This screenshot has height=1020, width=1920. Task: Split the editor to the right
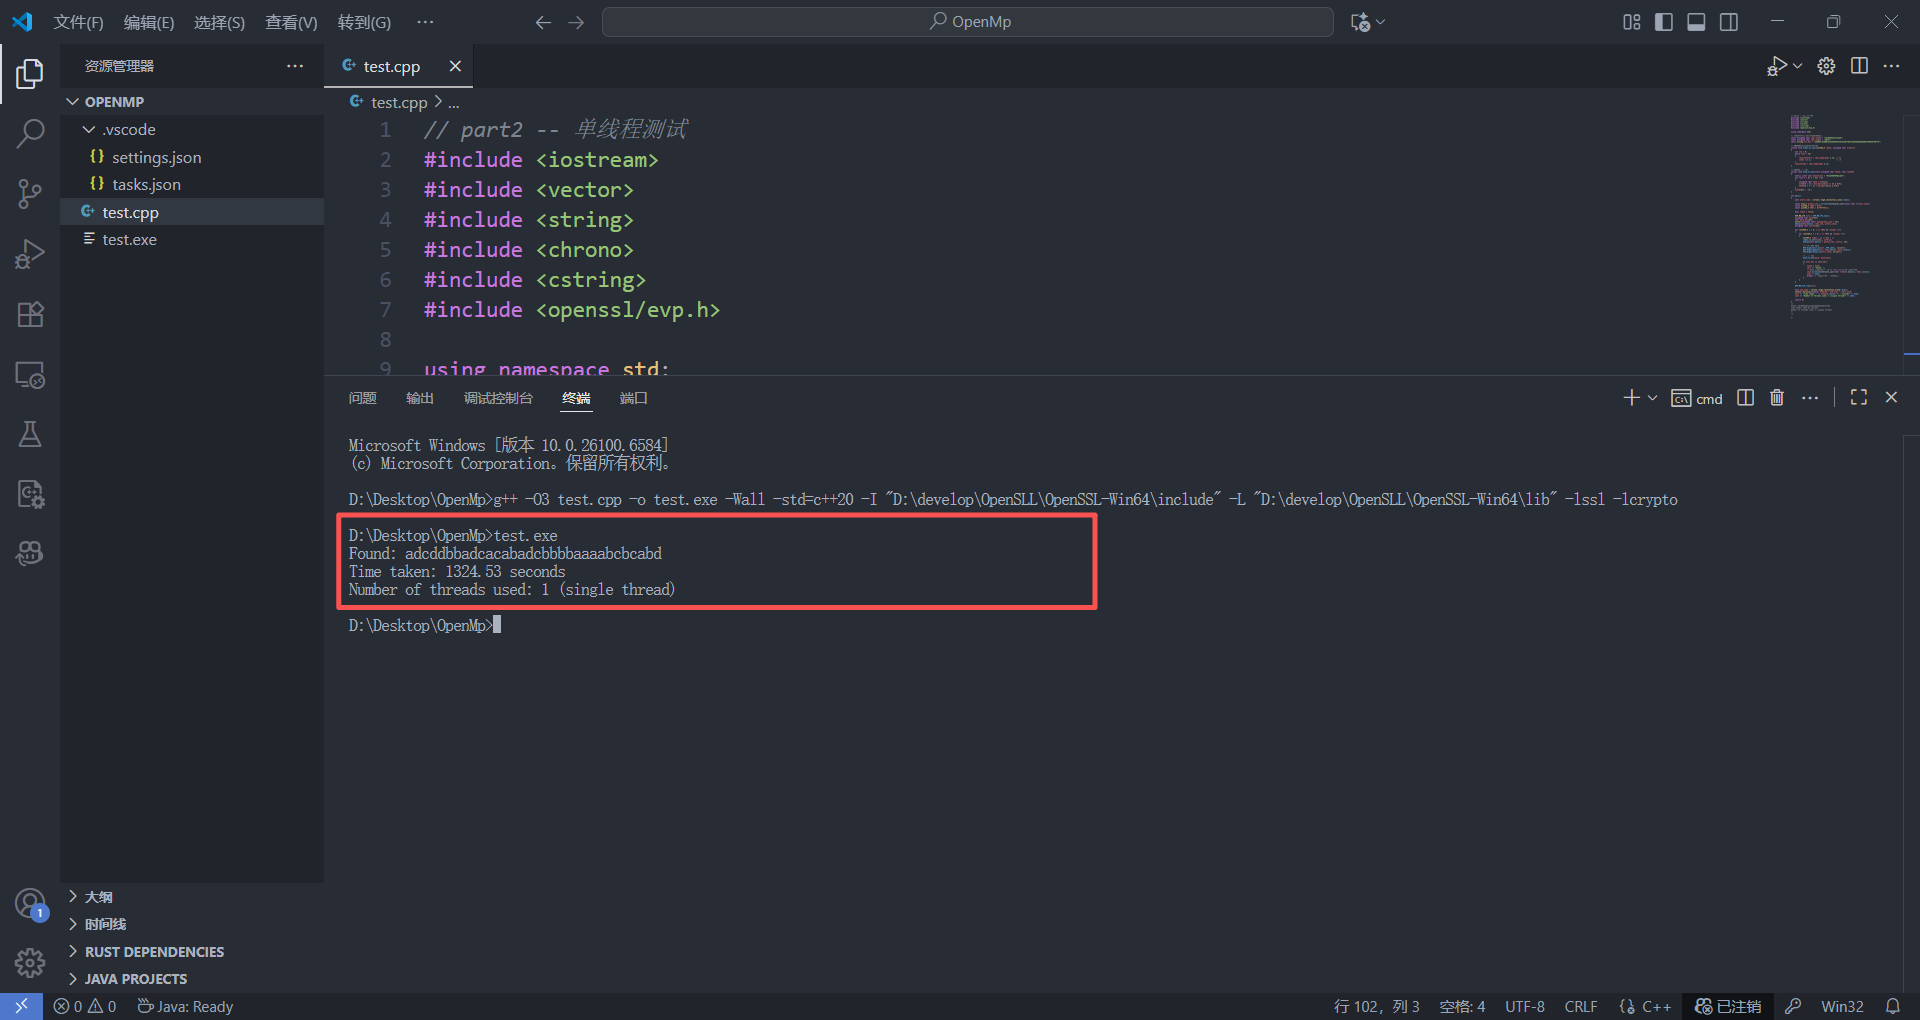tap(1859, 66)
